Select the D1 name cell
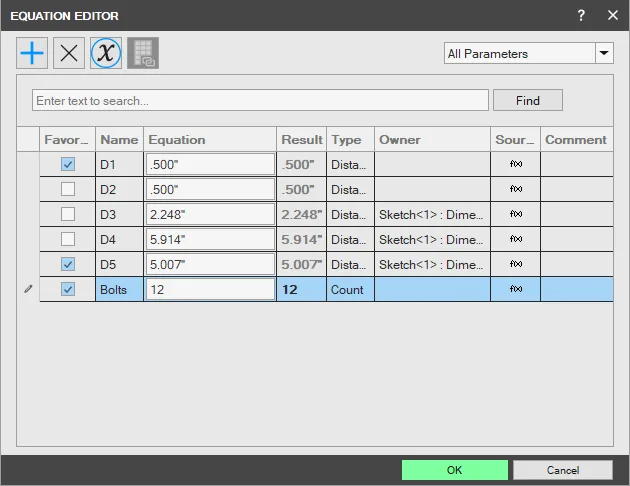Image resolution: width=630 pixels, height=486 pixels. click(x=119, y=164)
